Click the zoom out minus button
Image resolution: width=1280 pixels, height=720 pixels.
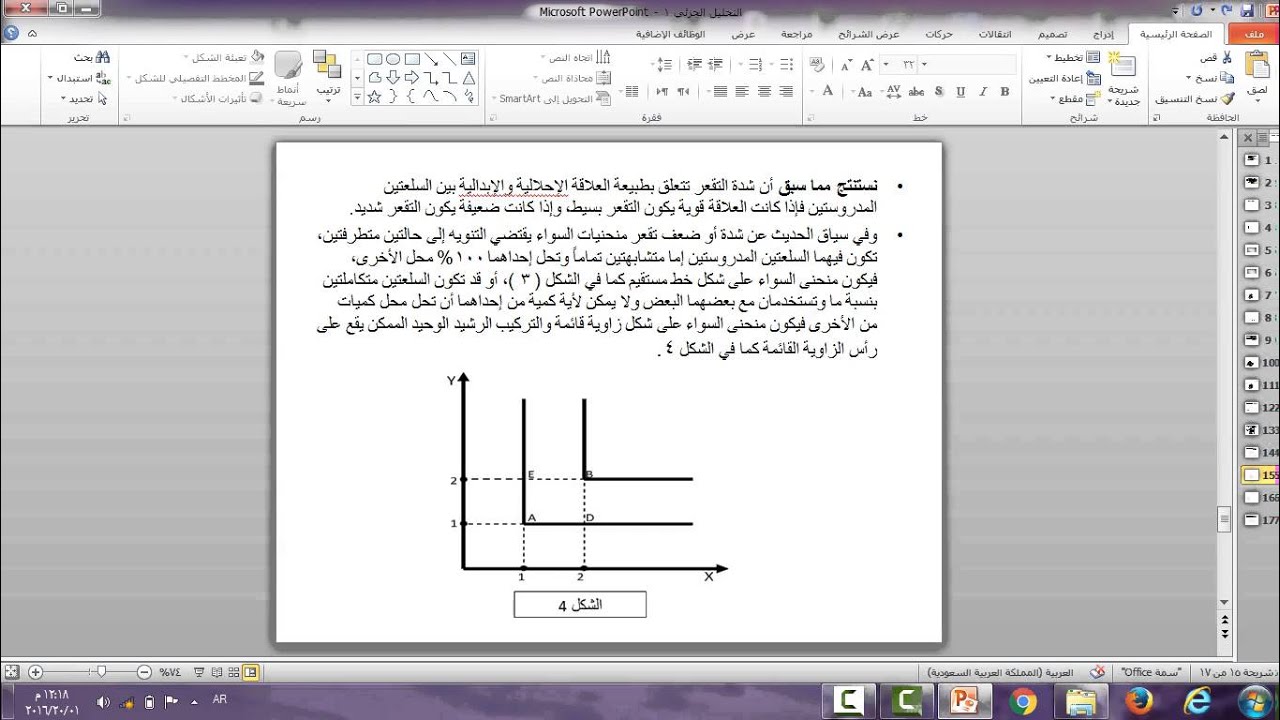click(x=144, y=672)
